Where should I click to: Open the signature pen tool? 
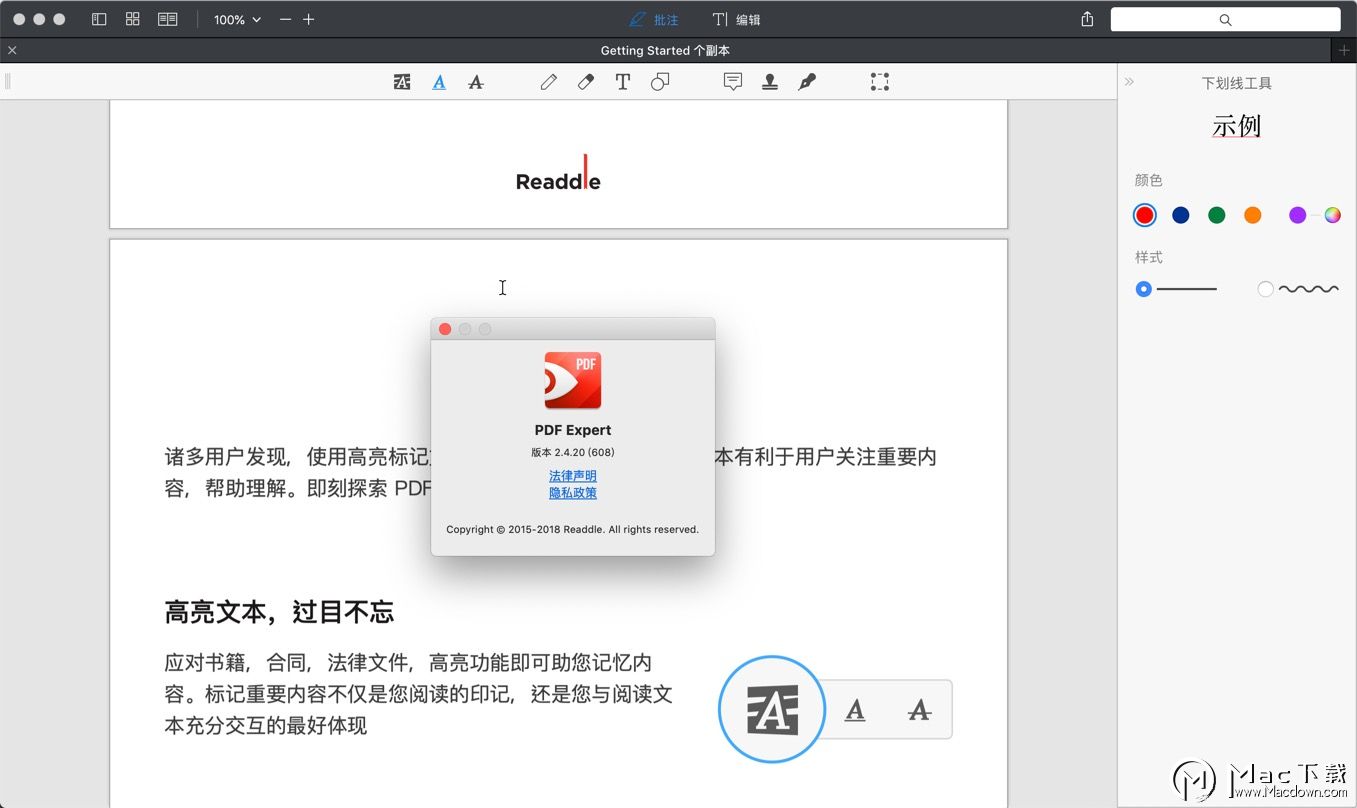(x=807, y=82)
